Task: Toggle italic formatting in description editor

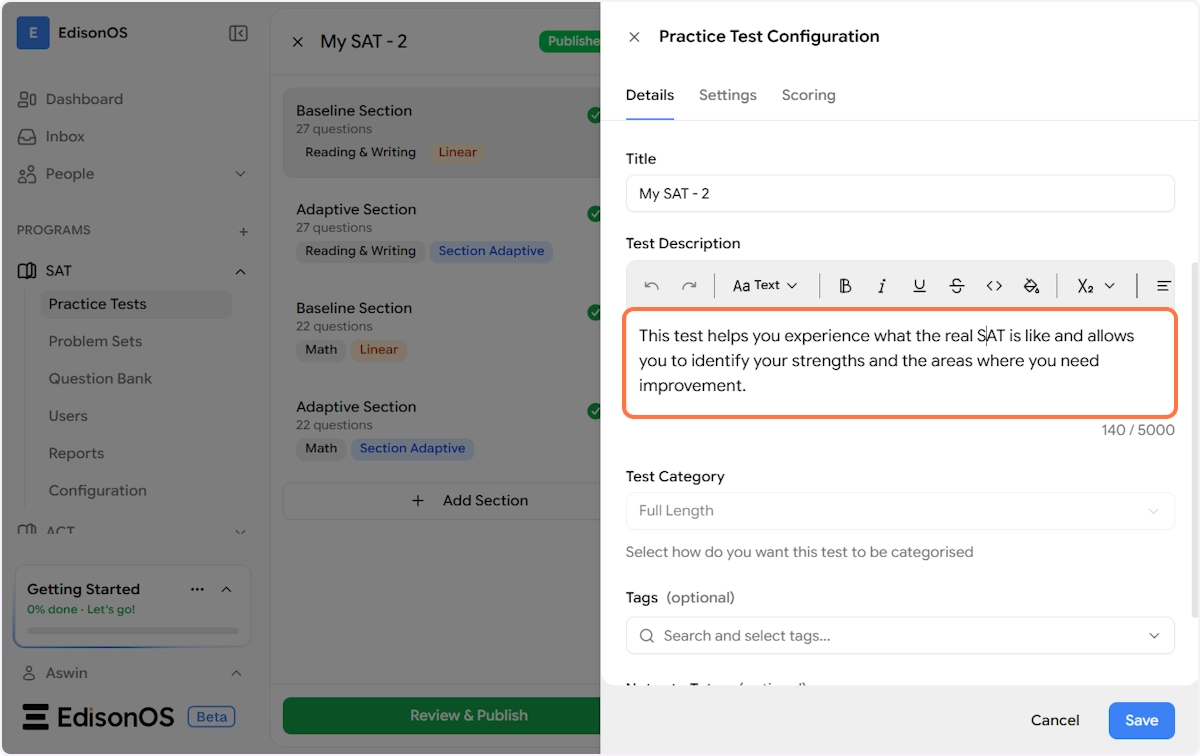Action: (x=882, y=286)
